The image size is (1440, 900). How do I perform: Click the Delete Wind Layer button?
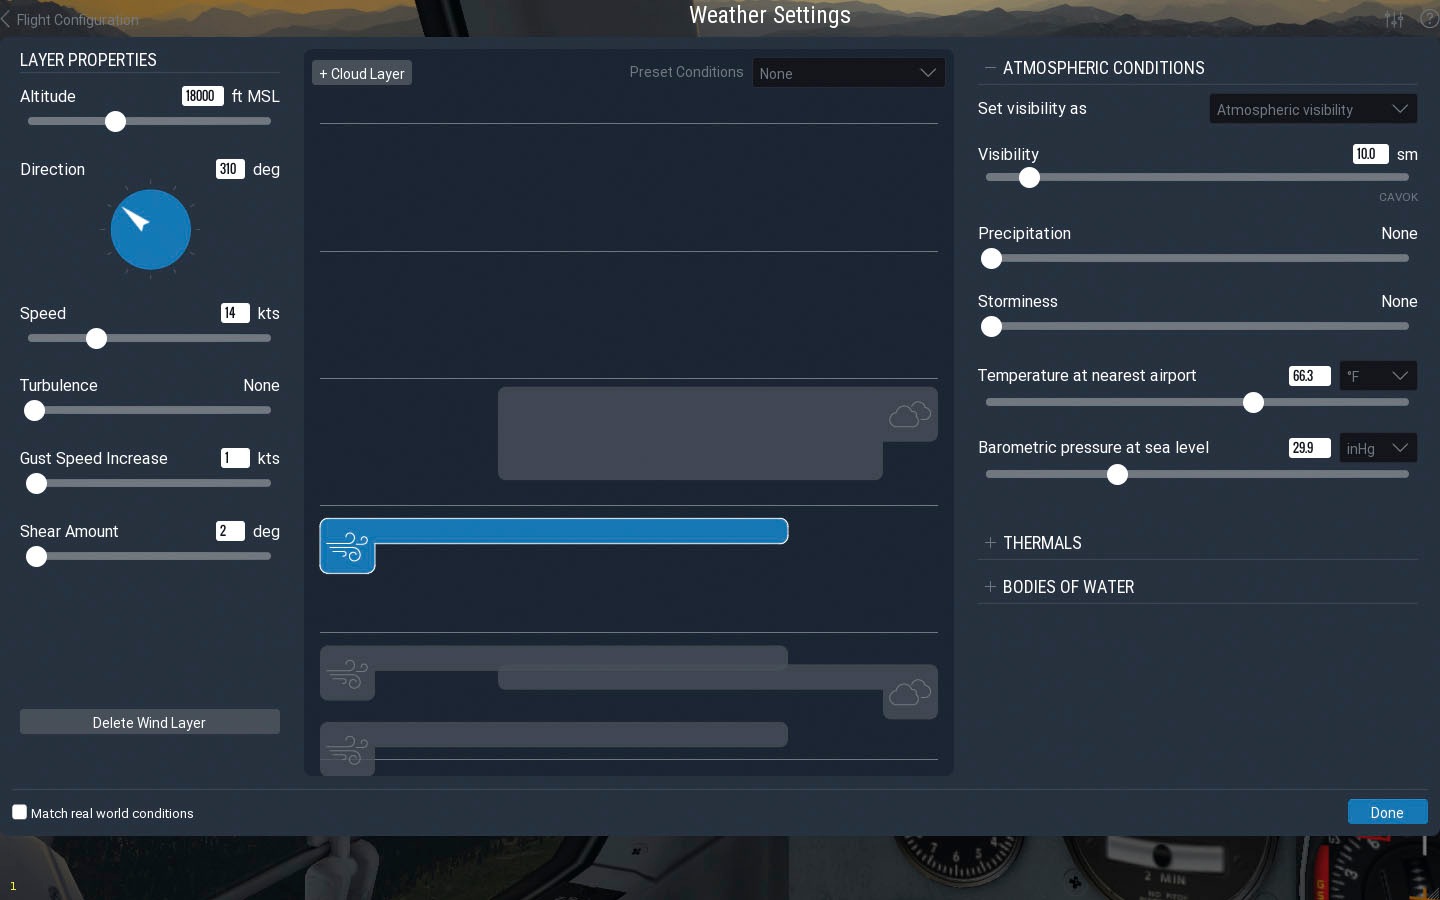tap(149, 722)
